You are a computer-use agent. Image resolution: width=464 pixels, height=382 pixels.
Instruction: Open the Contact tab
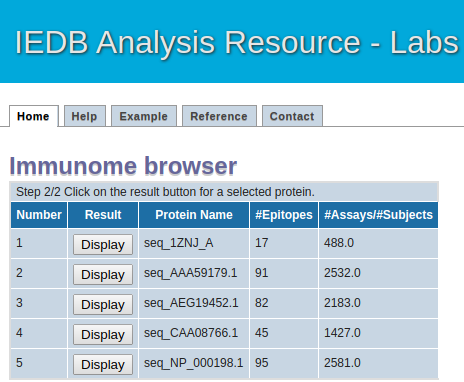[x=292, y=116]
